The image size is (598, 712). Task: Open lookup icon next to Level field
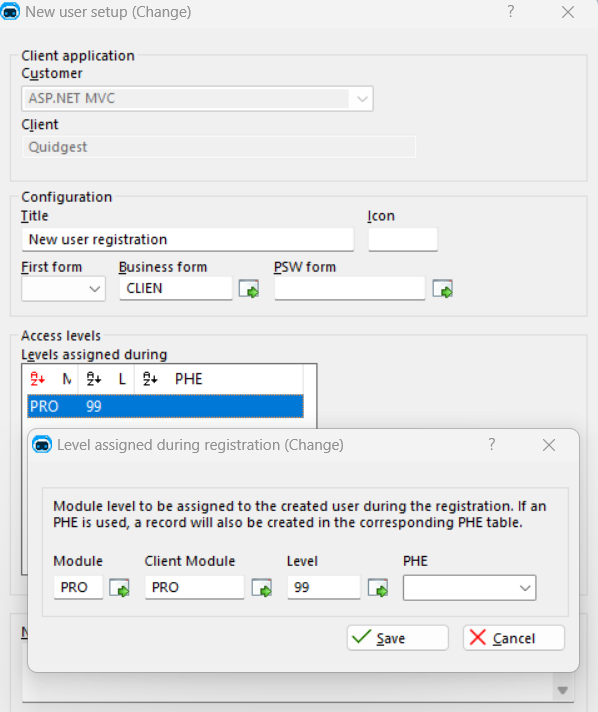point(378,588)
